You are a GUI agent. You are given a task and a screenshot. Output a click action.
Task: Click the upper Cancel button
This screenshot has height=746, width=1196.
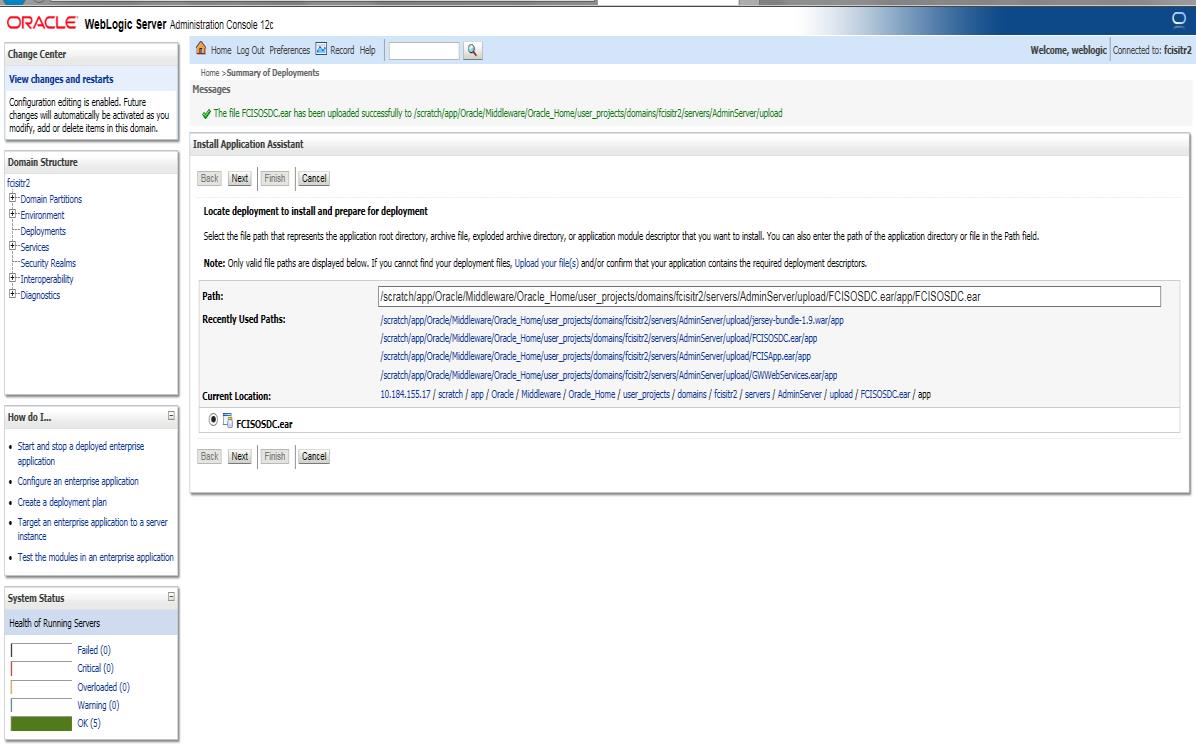pos(313,178)
